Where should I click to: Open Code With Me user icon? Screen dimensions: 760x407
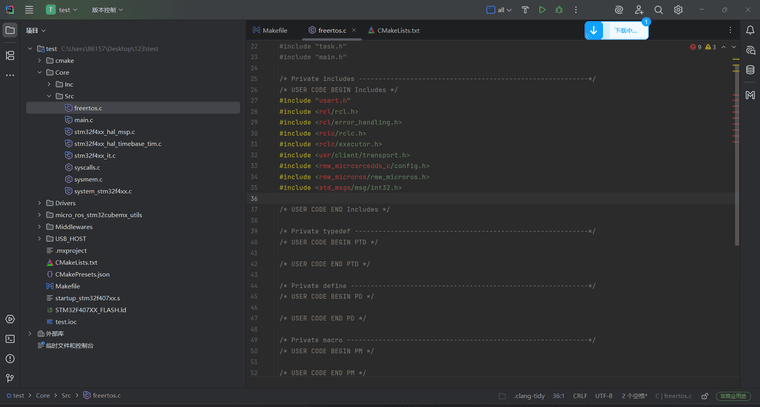click(639, 10)
